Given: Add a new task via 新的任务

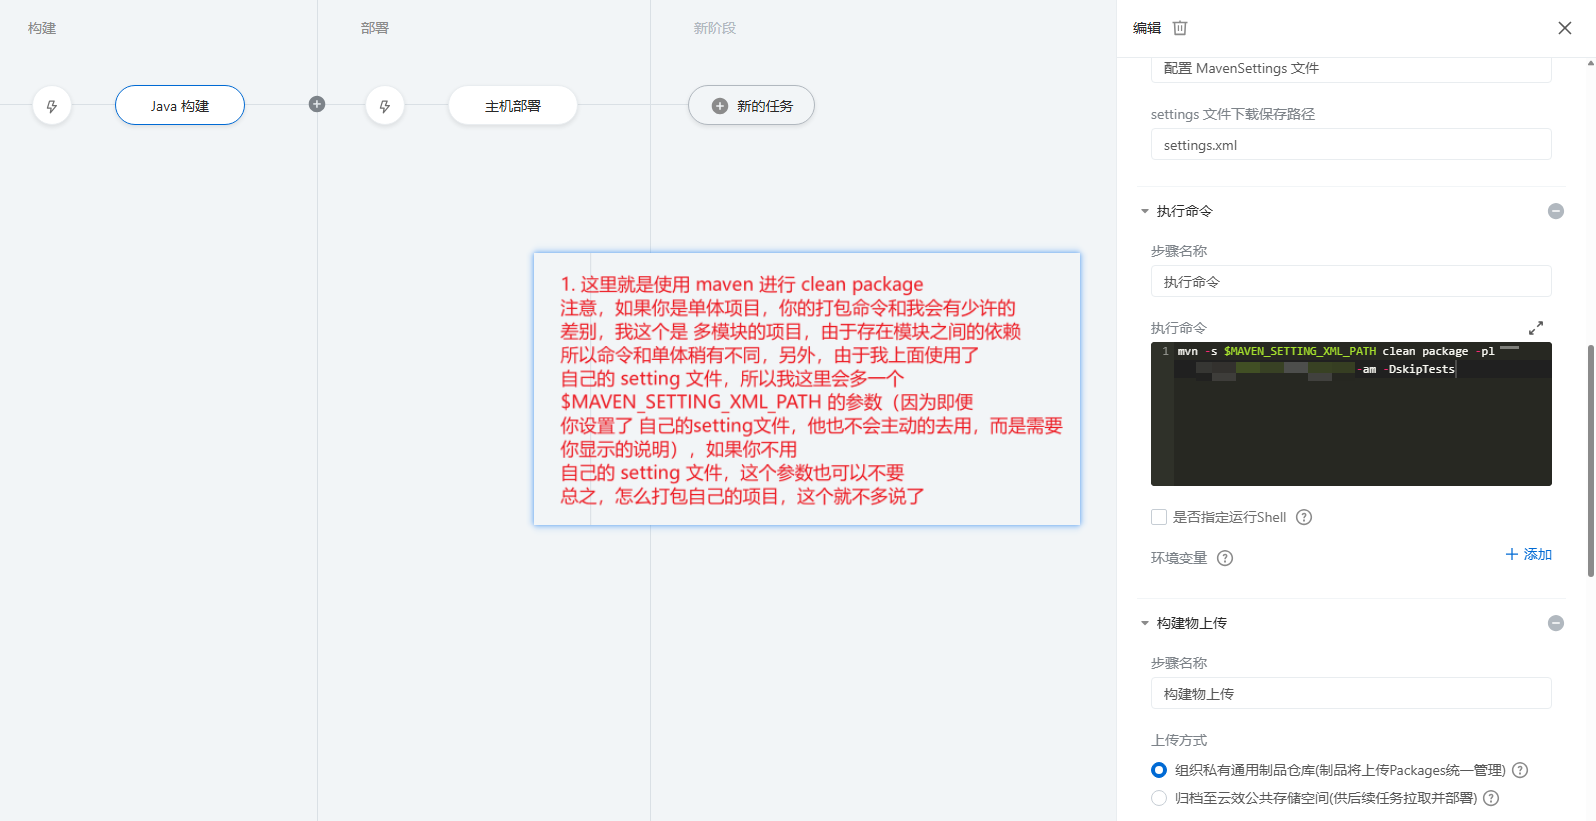Looking at the screenshot, I should coord(751,105).
